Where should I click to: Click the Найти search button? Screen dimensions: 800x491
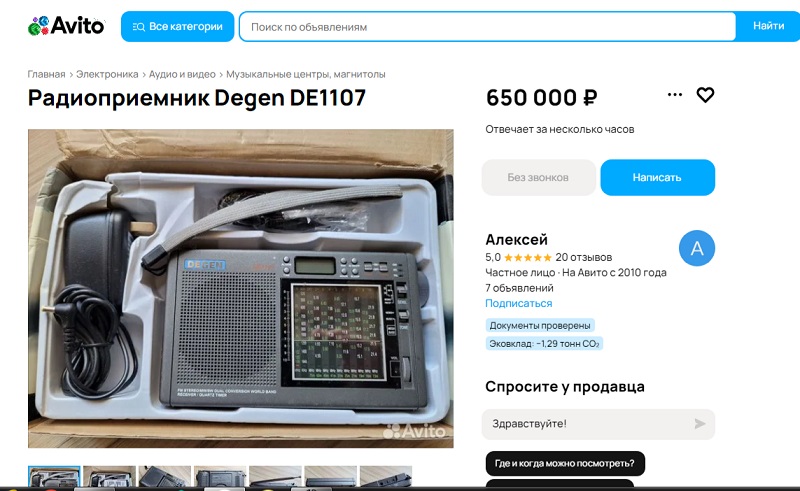tap(768, 26)
